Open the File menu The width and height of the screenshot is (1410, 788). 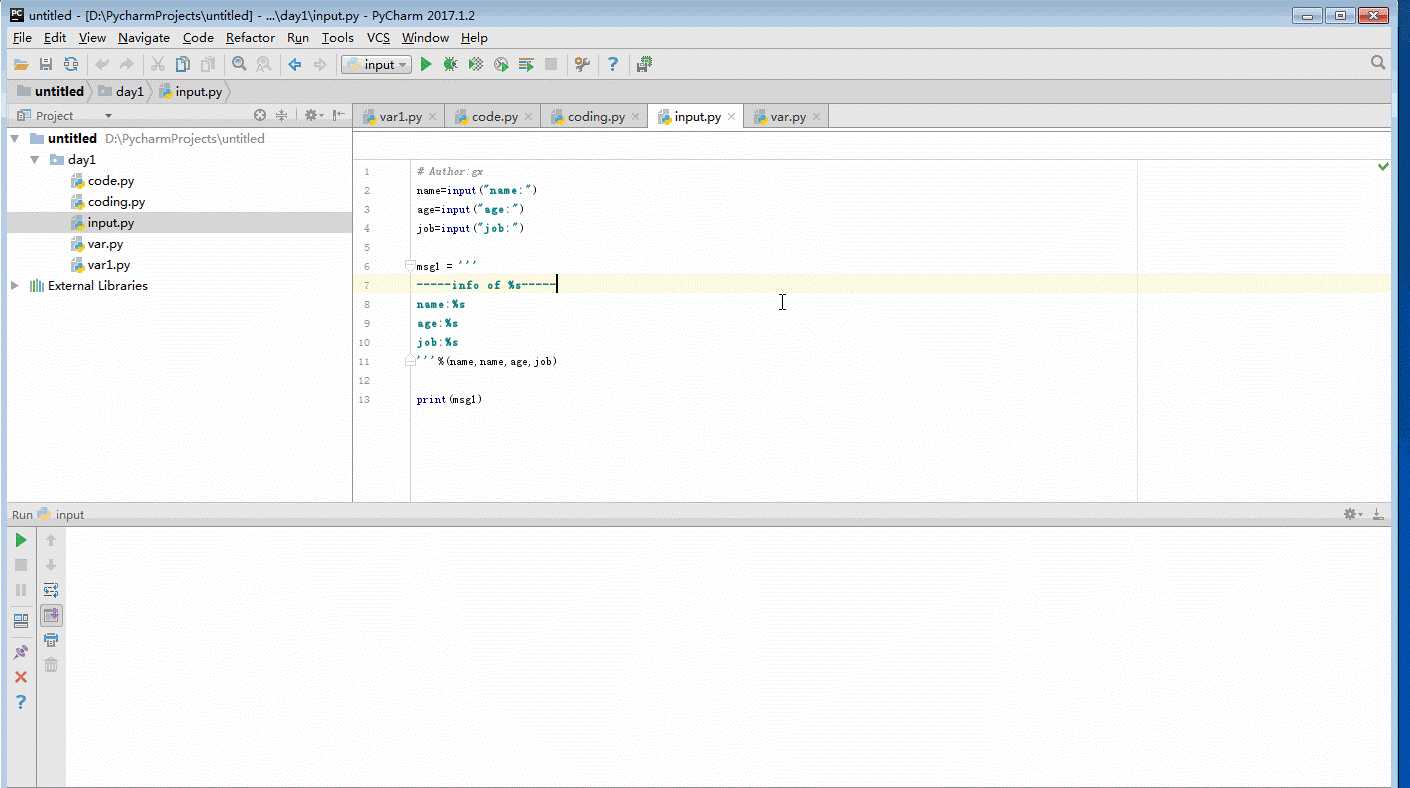22,38
